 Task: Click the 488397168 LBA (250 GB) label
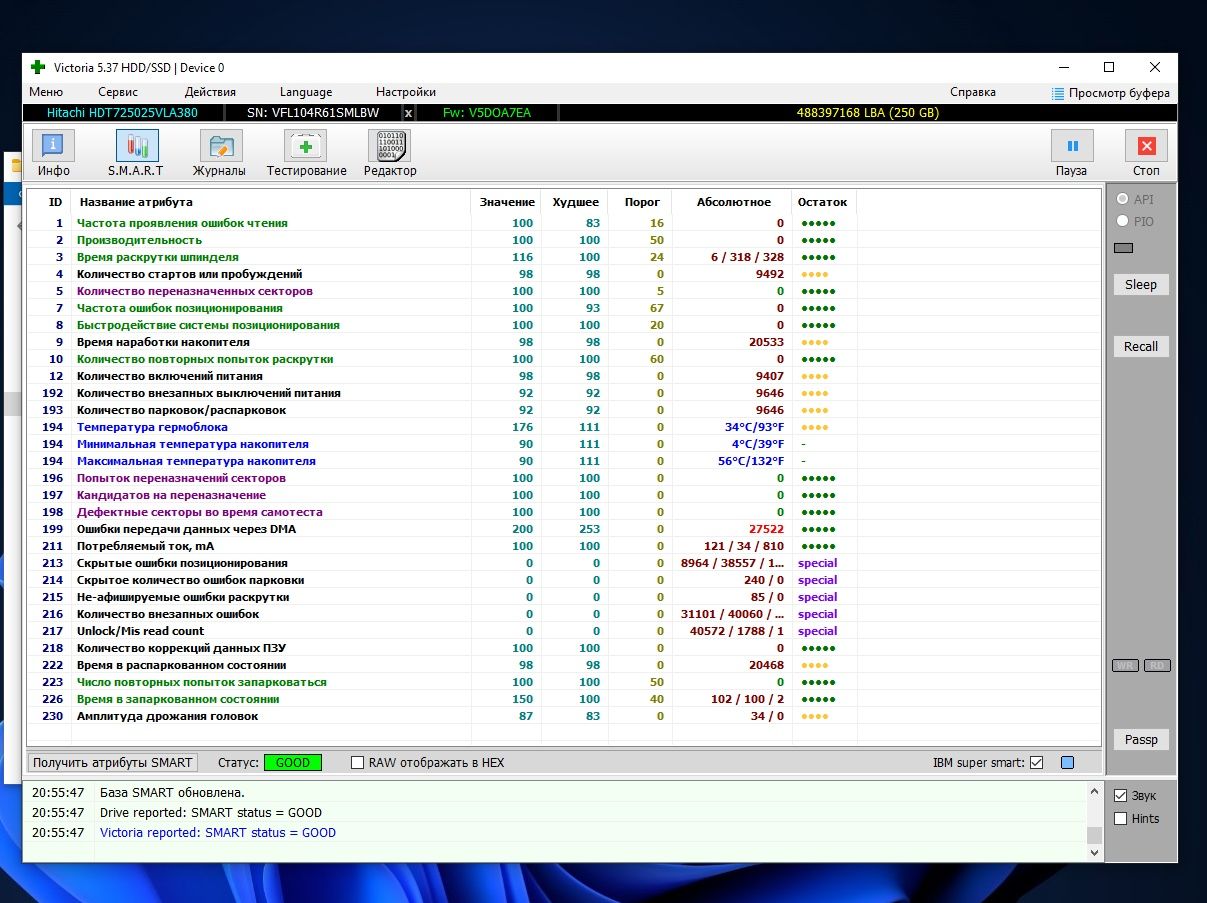pyautogui.click(x=867, y=113)
